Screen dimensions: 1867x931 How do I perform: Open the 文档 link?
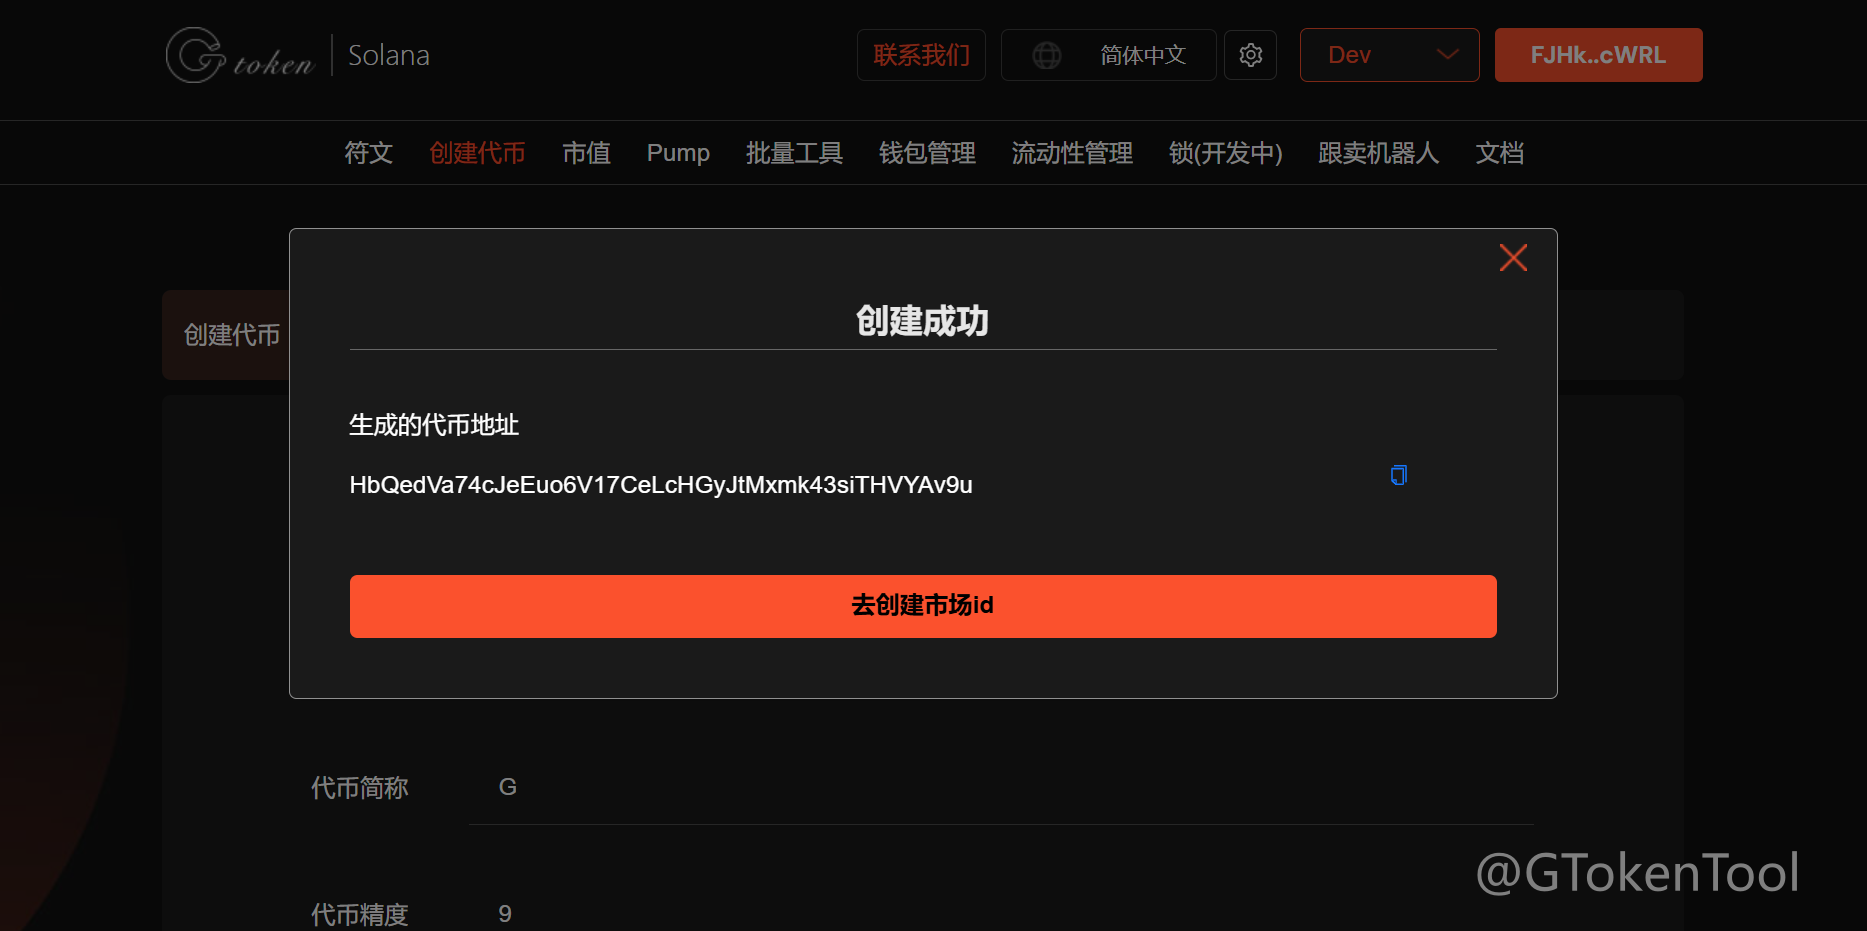coord(1499,153)
